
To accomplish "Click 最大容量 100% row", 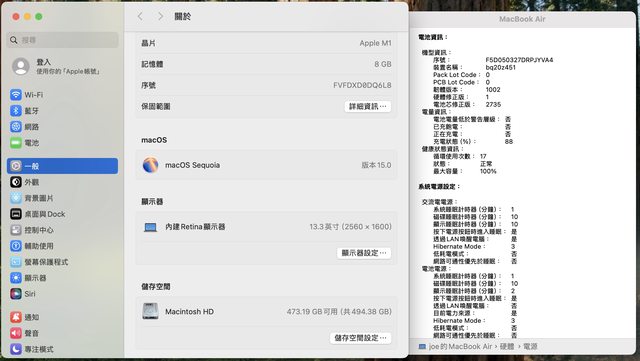I will pyautogui.click(x=464, y=171).
